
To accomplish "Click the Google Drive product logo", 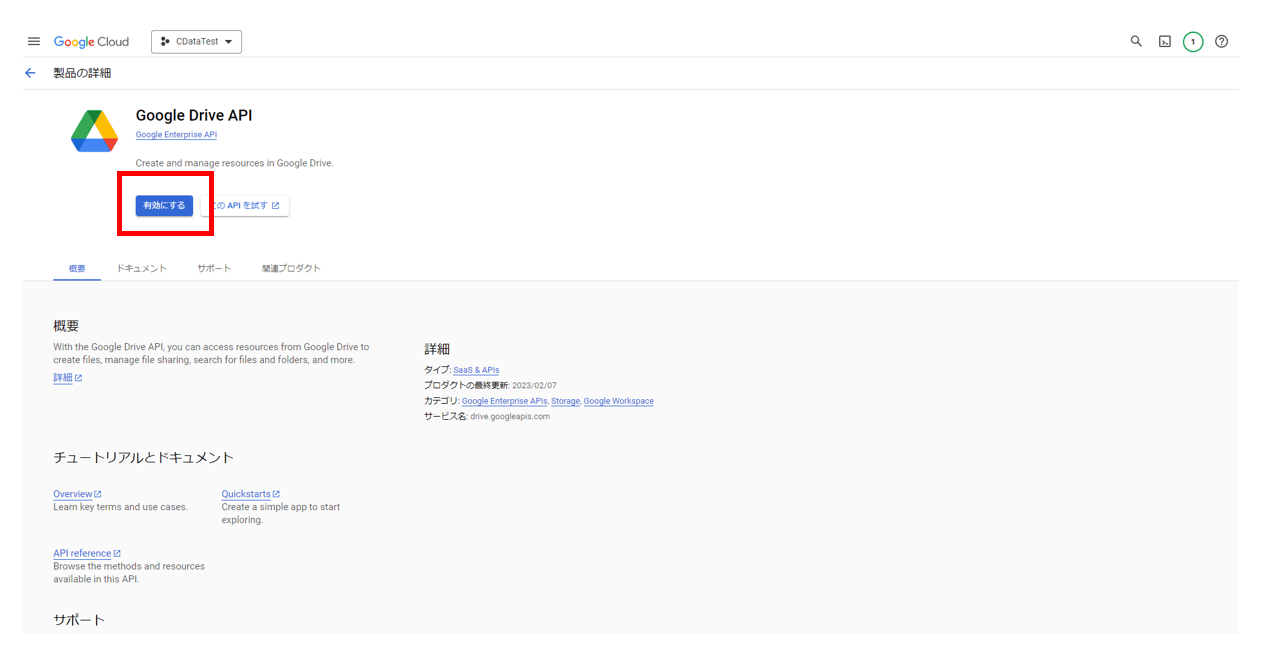I will tap(95, 131).
